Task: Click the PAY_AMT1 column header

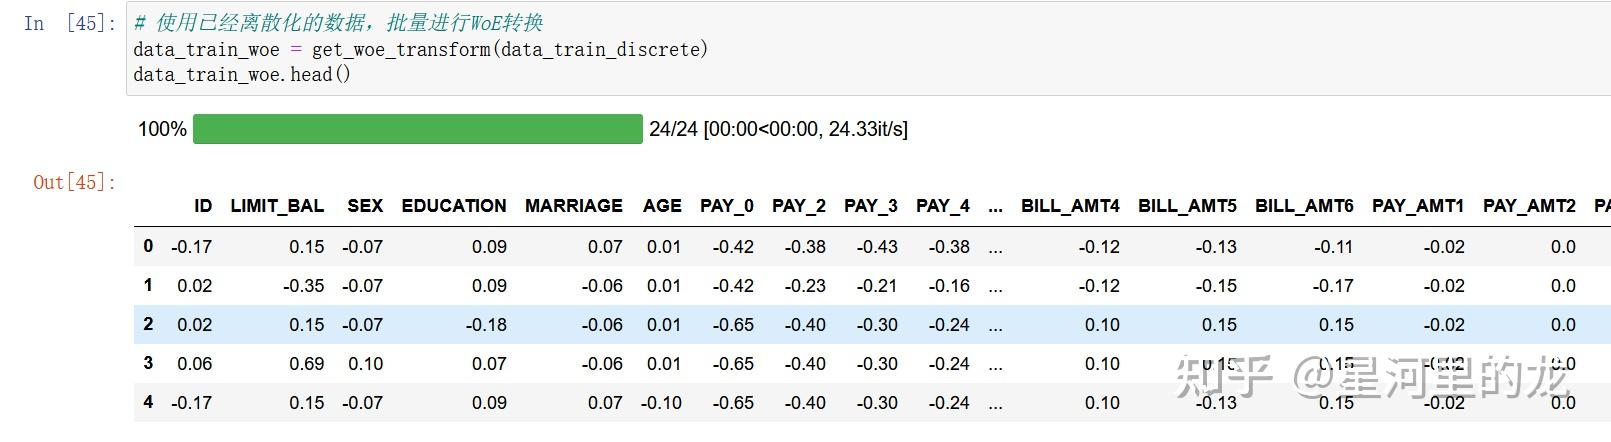Action: click(1417, 206)
